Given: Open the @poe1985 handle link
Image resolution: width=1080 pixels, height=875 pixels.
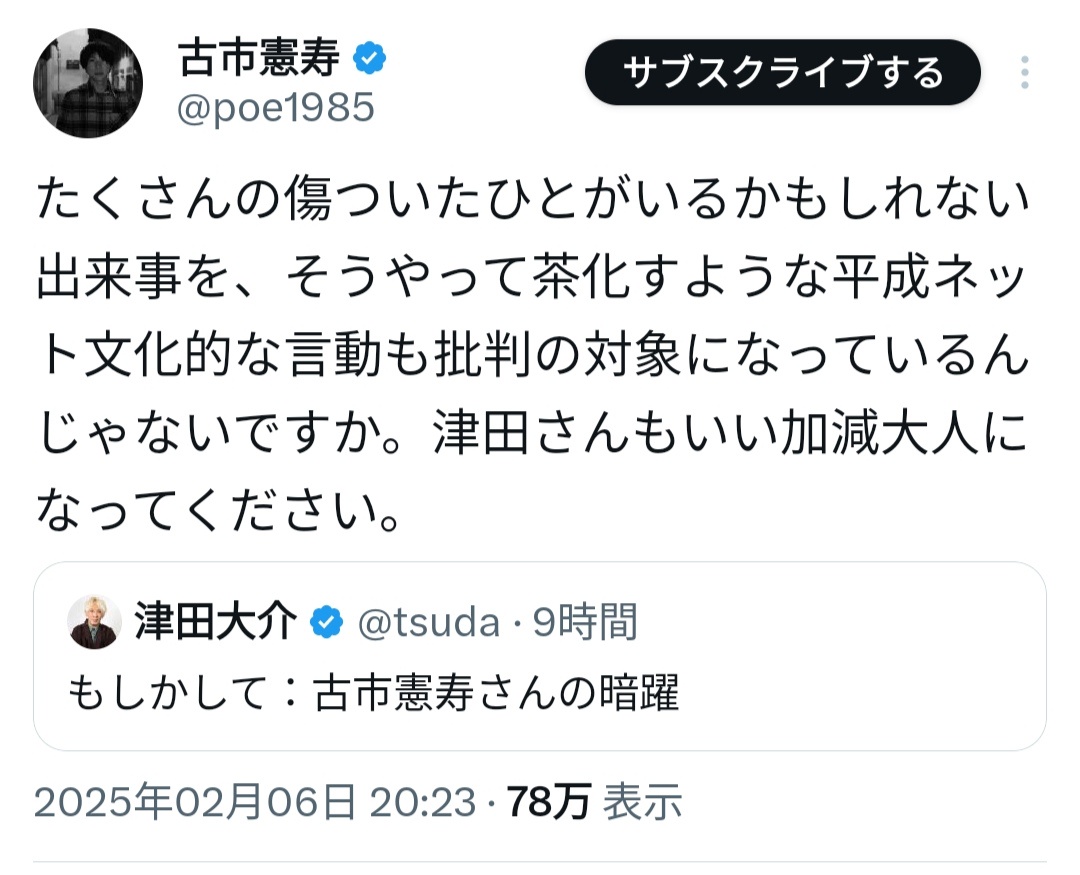Looking at the screenshot, I should click(275, 108).
